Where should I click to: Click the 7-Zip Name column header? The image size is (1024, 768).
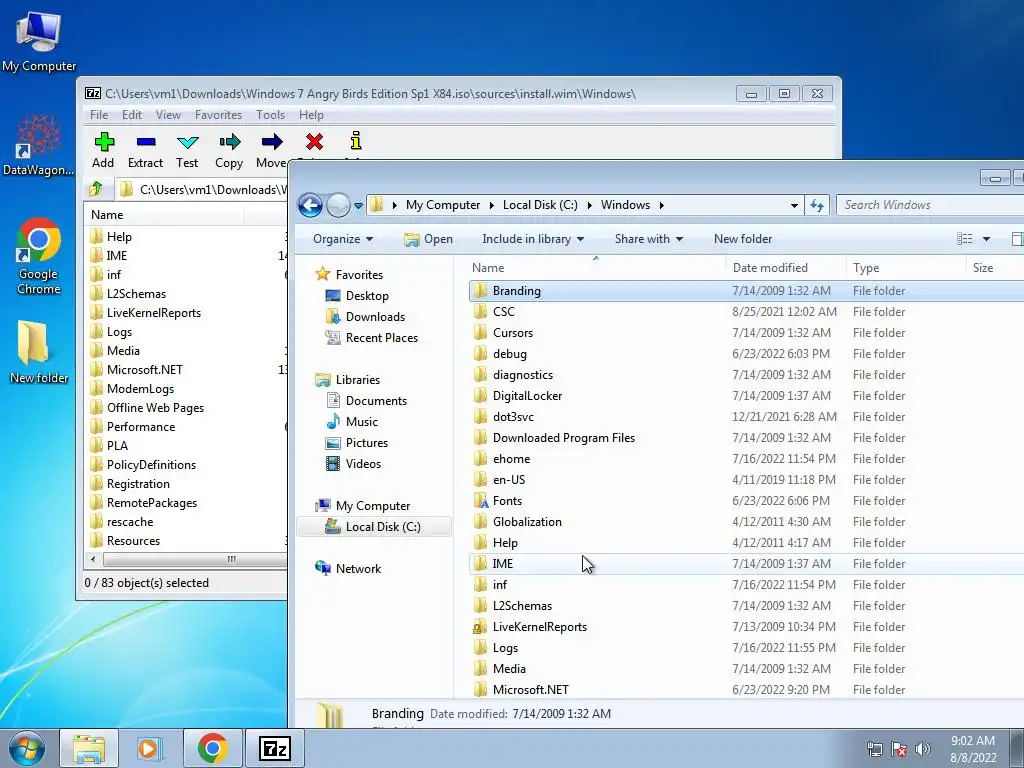pos(165,215)
